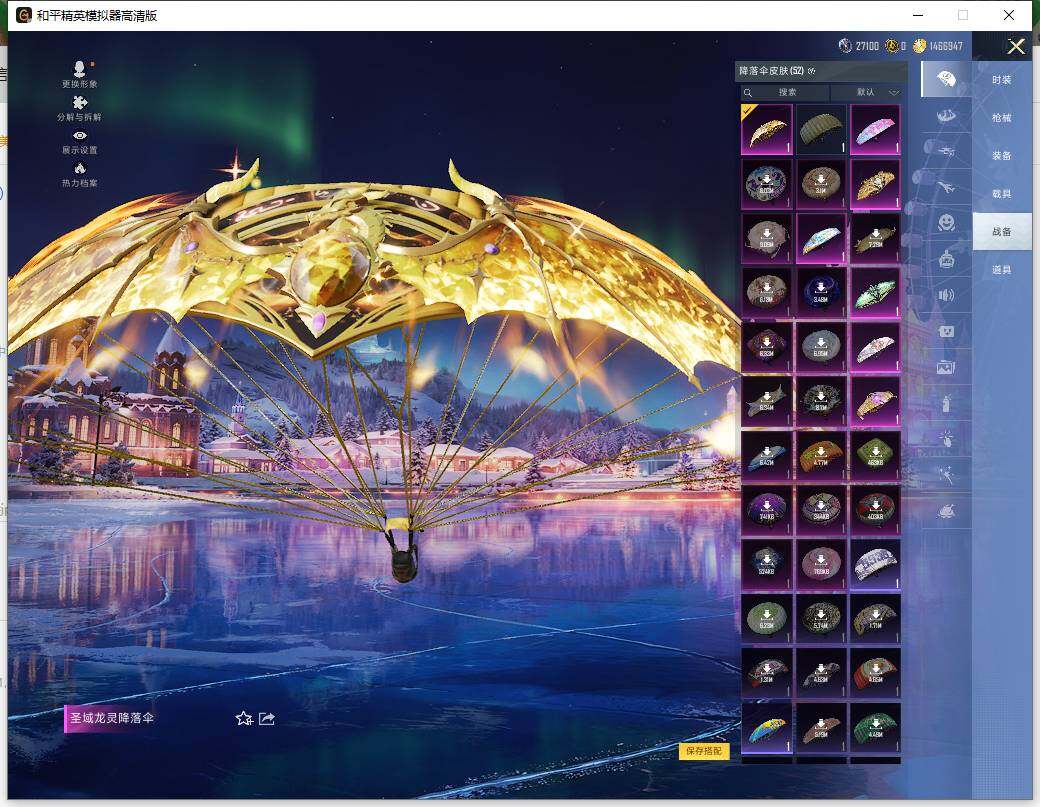This screenshot has height=807, width=1040.
Task: Select the plain olive green default parachute
Action: pos(821,130)
